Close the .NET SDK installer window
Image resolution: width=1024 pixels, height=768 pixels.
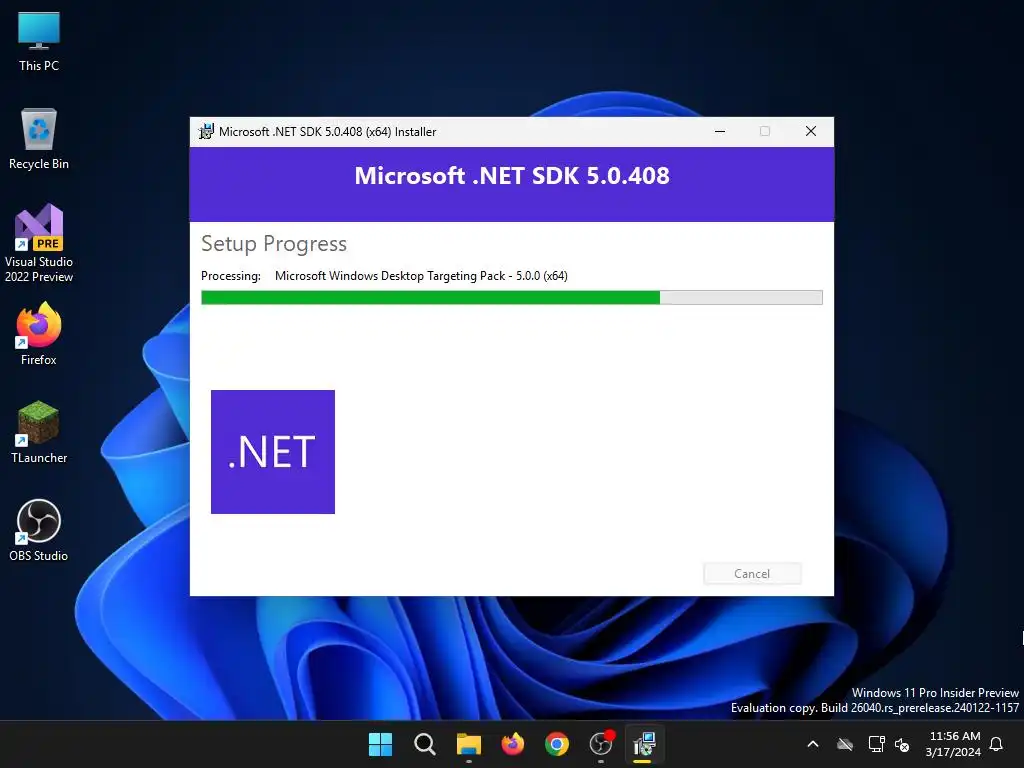810,131
